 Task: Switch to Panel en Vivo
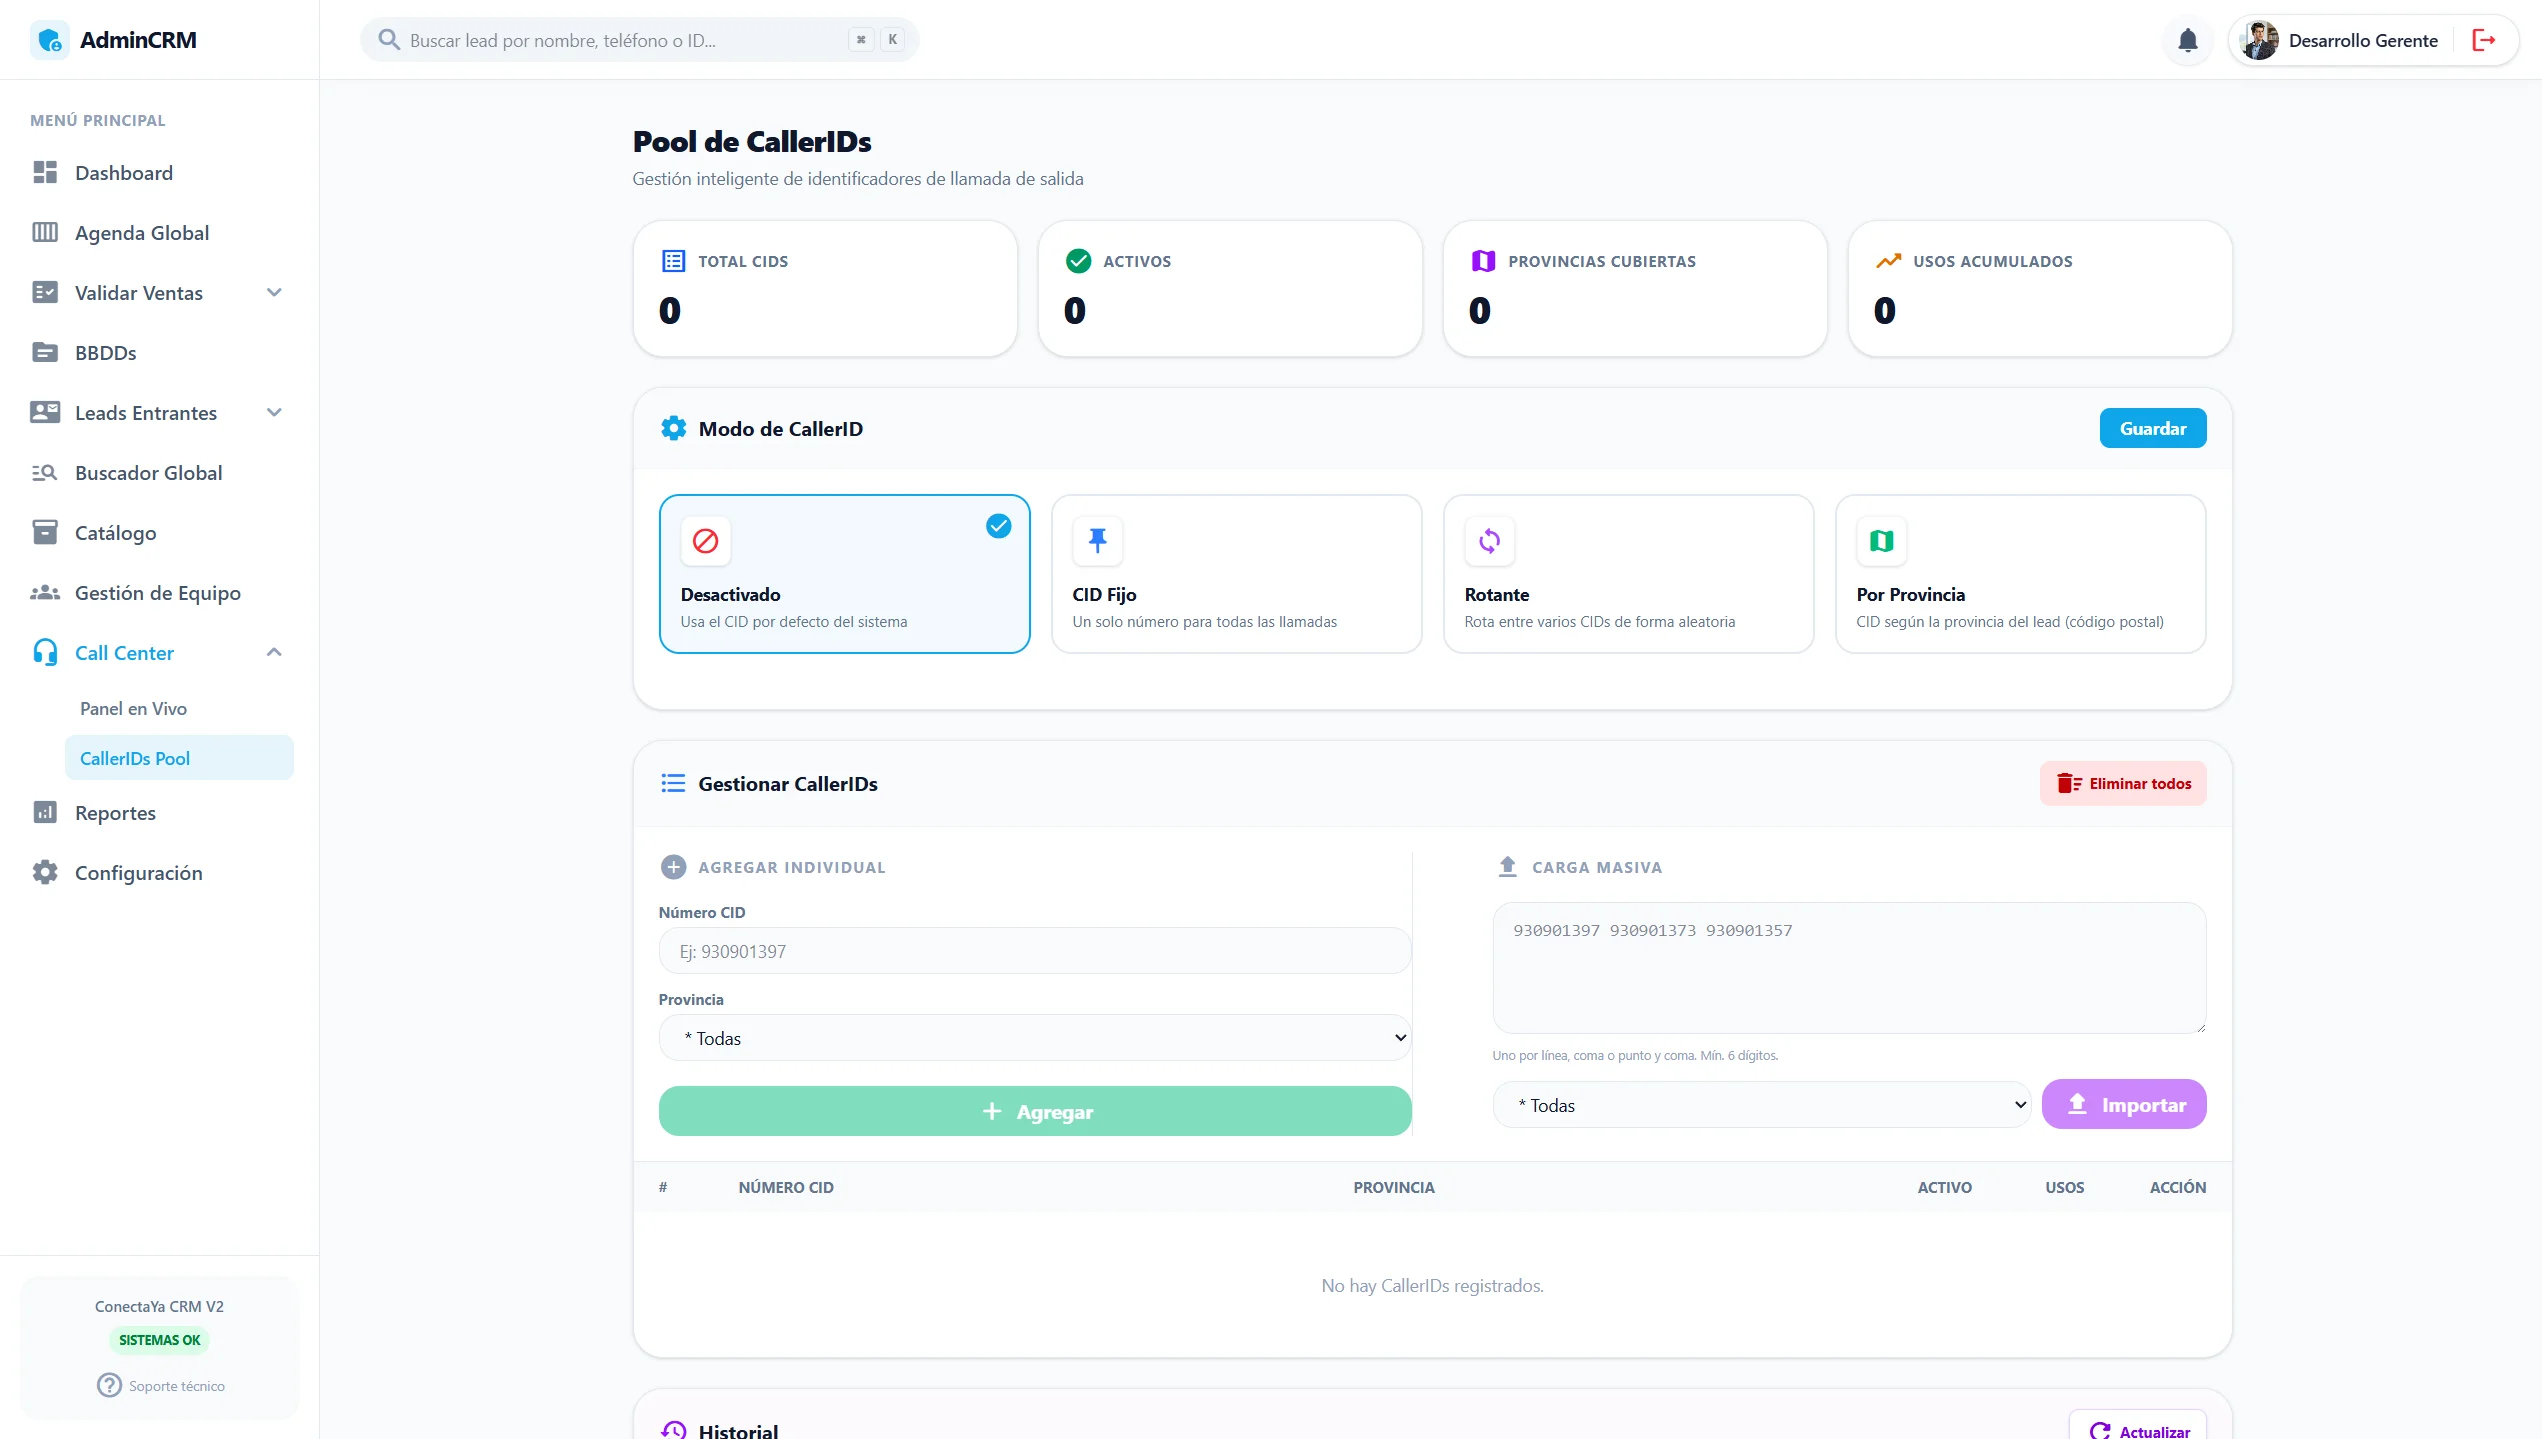click(134, 708)
